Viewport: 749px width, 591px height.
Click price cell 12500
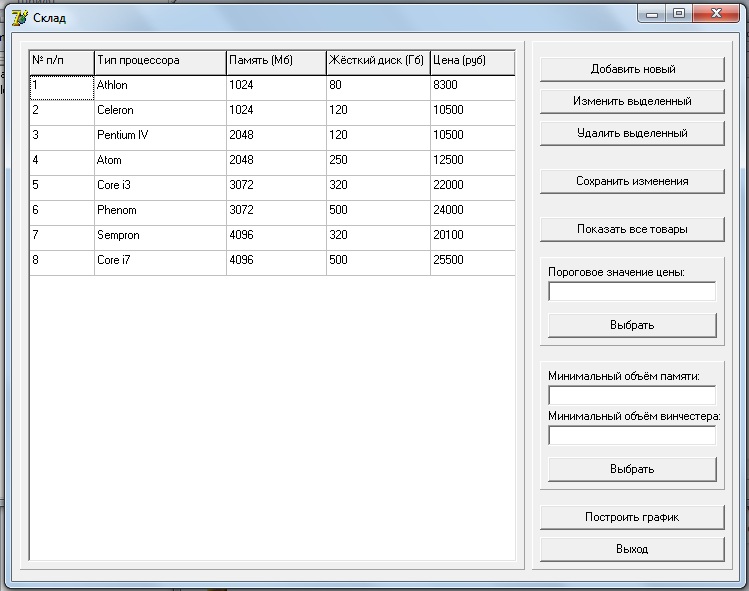point(473,163)
